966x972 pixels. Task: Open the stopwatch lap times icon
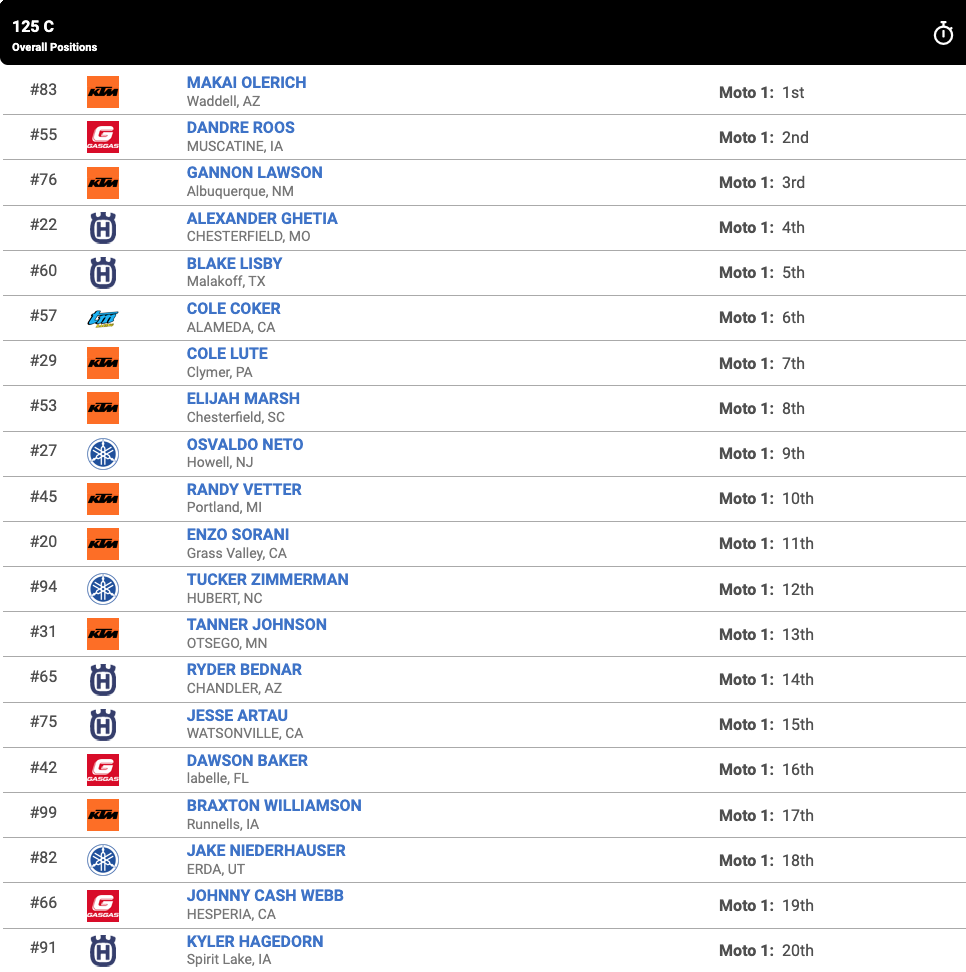pos(942,32)
